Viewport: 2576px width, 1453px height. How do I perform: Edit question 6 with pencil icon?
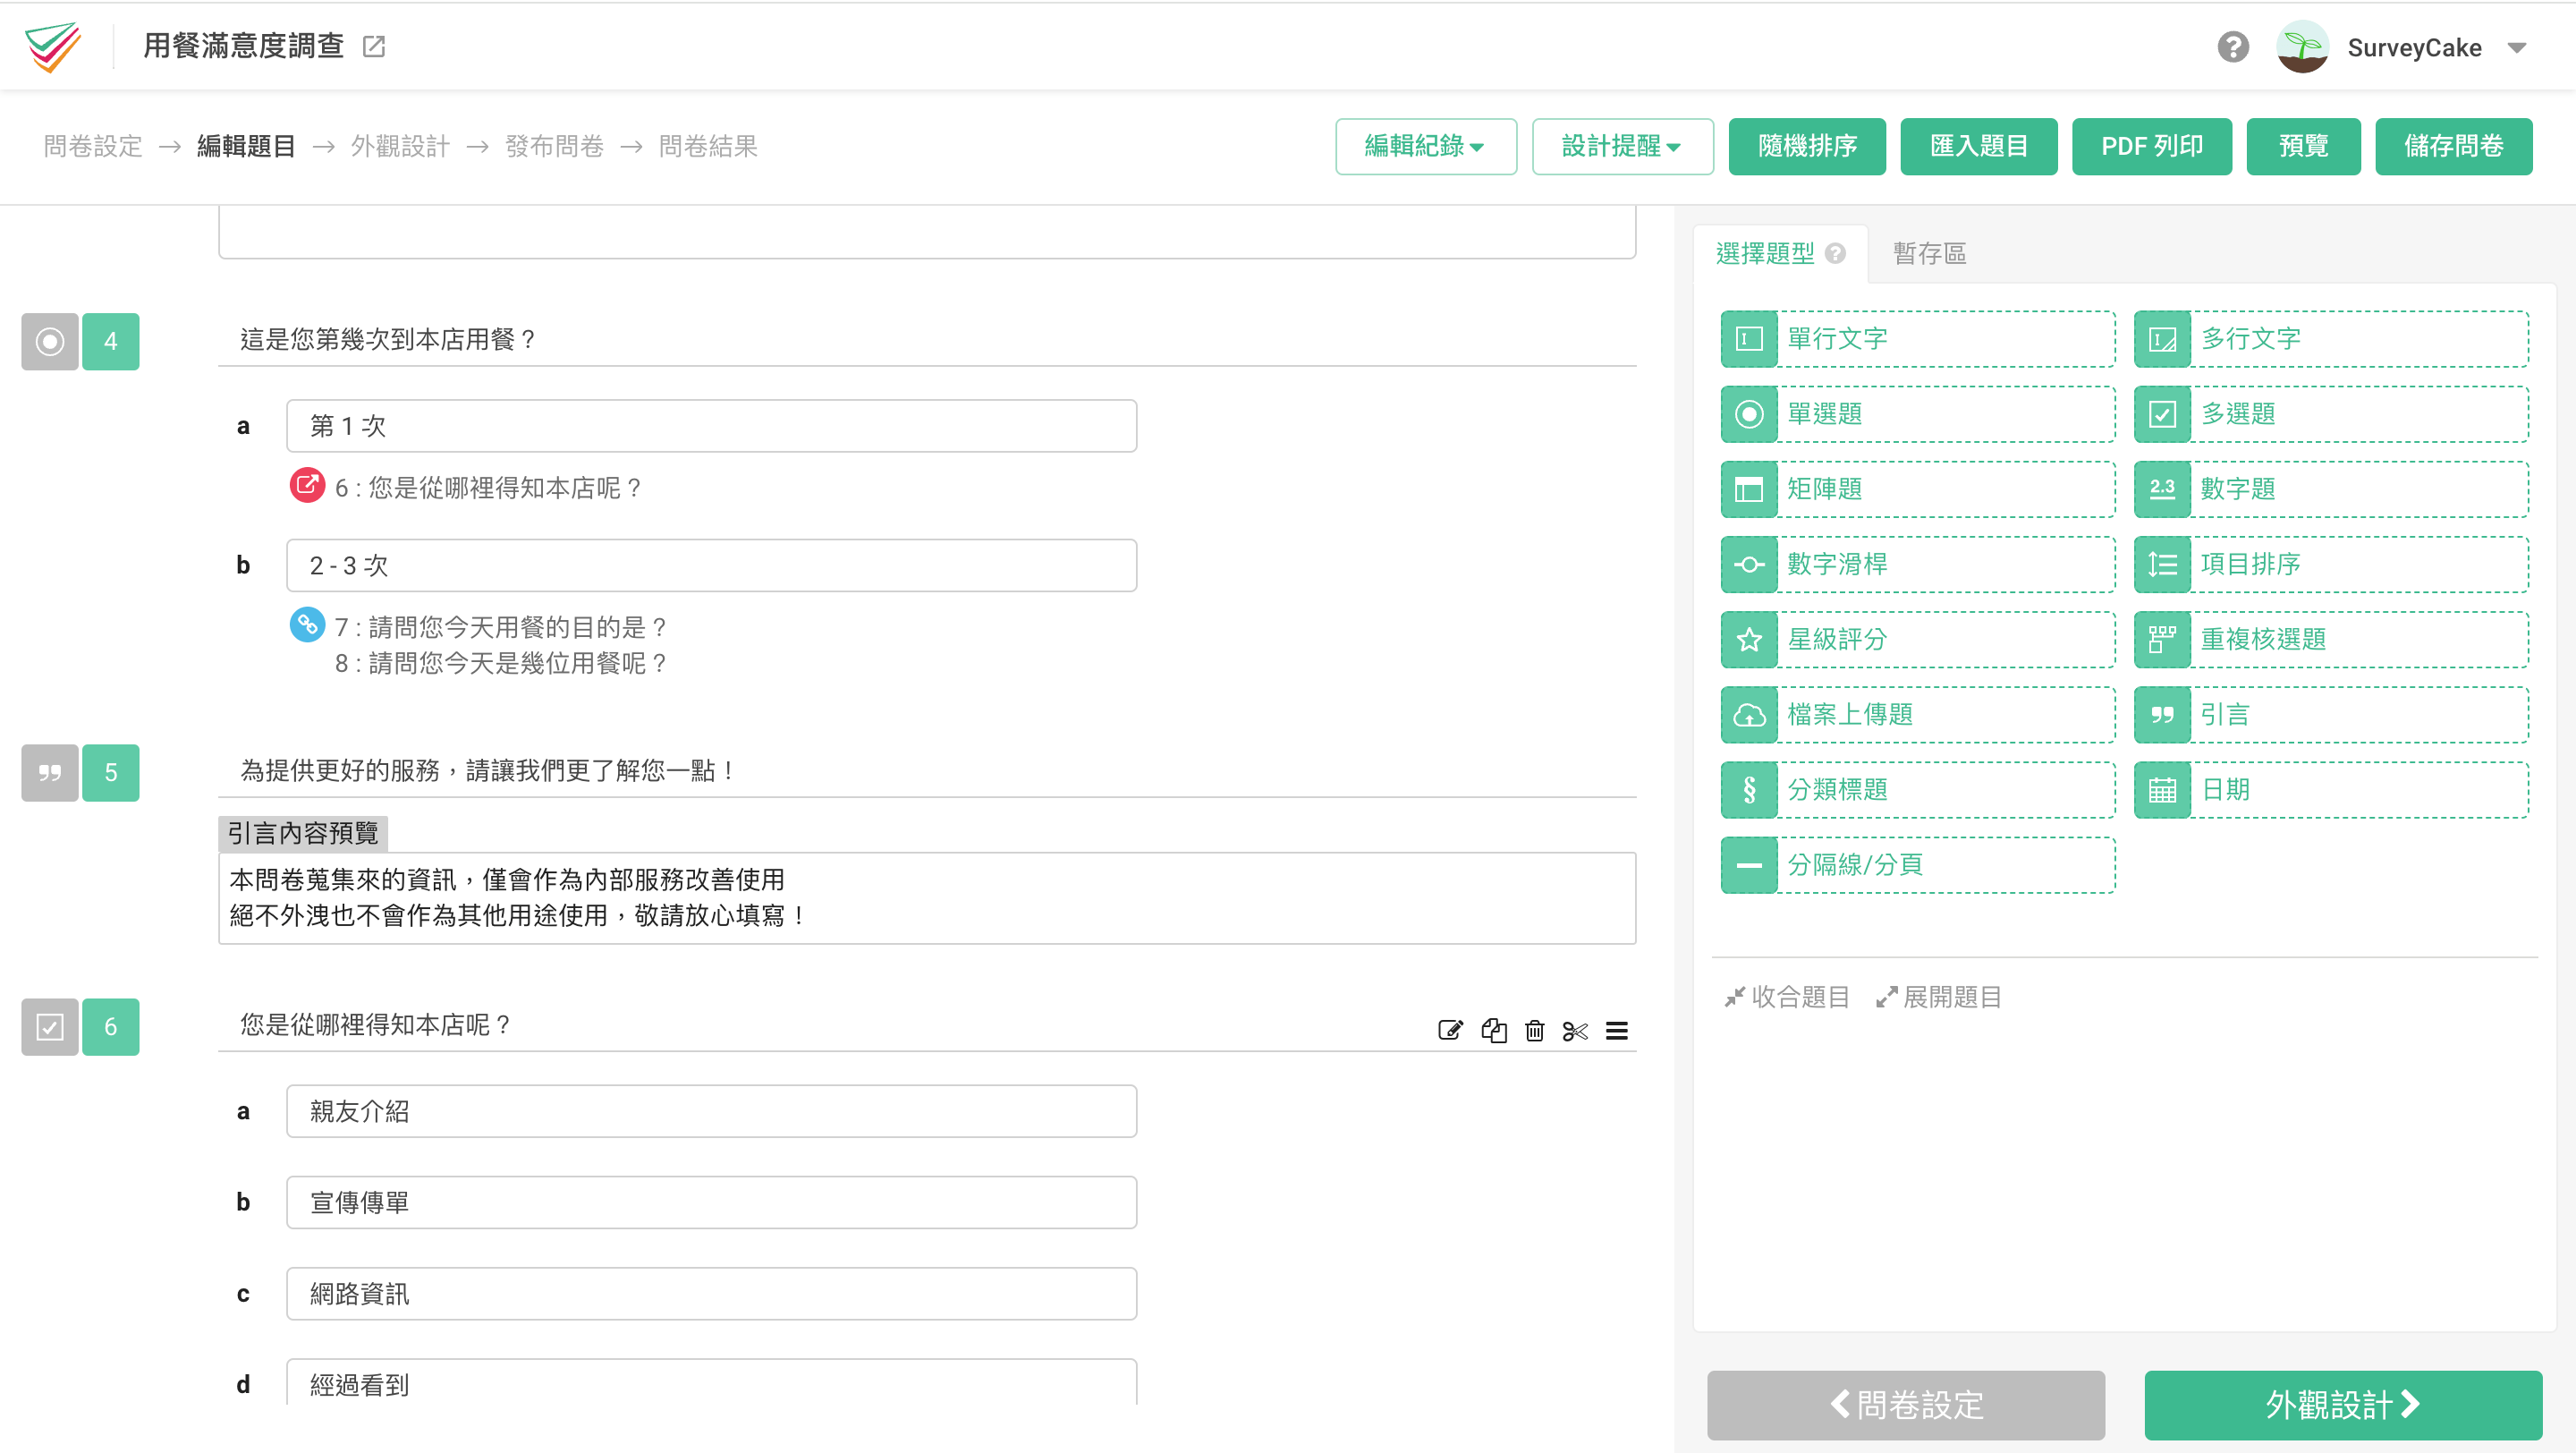click(x=1450, y=1030)
